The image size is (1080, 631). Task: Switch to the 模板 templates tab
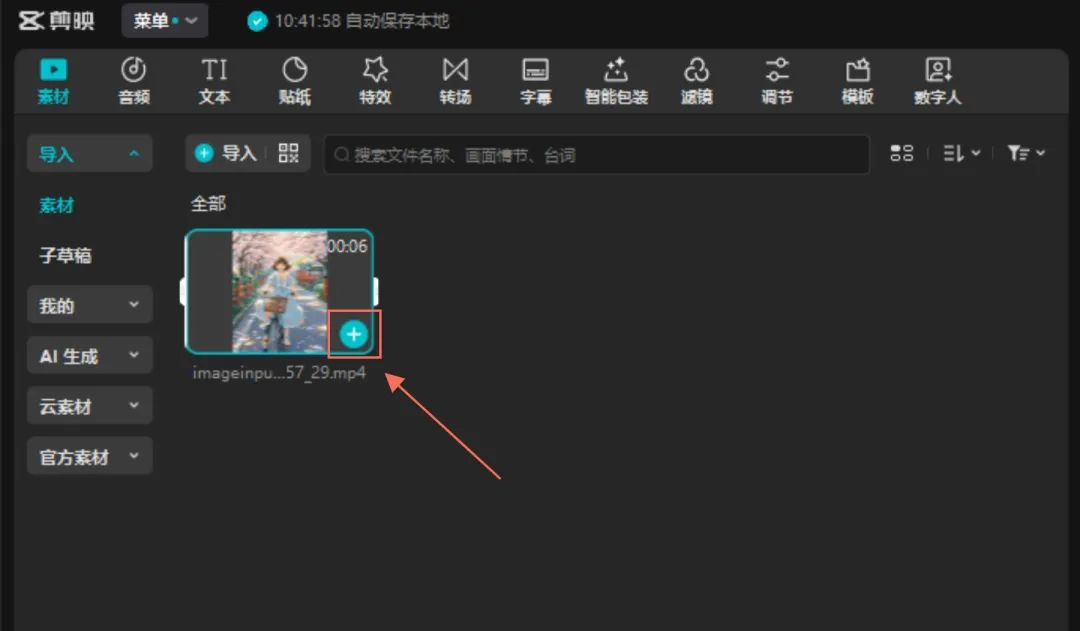857,81
